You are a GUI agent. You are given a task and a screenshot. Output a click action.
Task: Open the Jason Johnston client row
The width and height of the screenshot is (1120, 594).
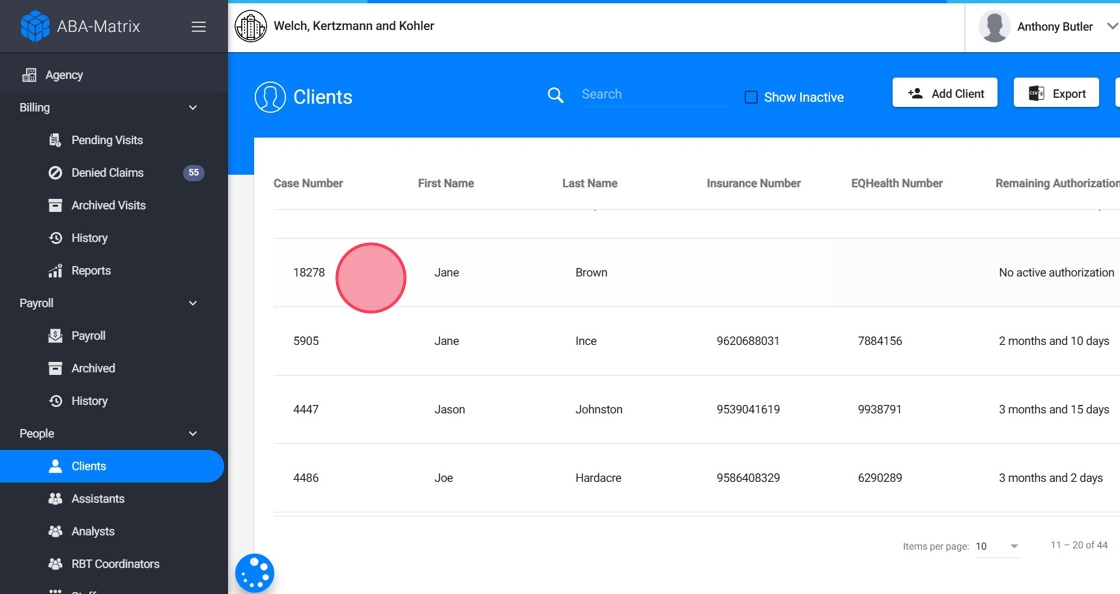696,410
